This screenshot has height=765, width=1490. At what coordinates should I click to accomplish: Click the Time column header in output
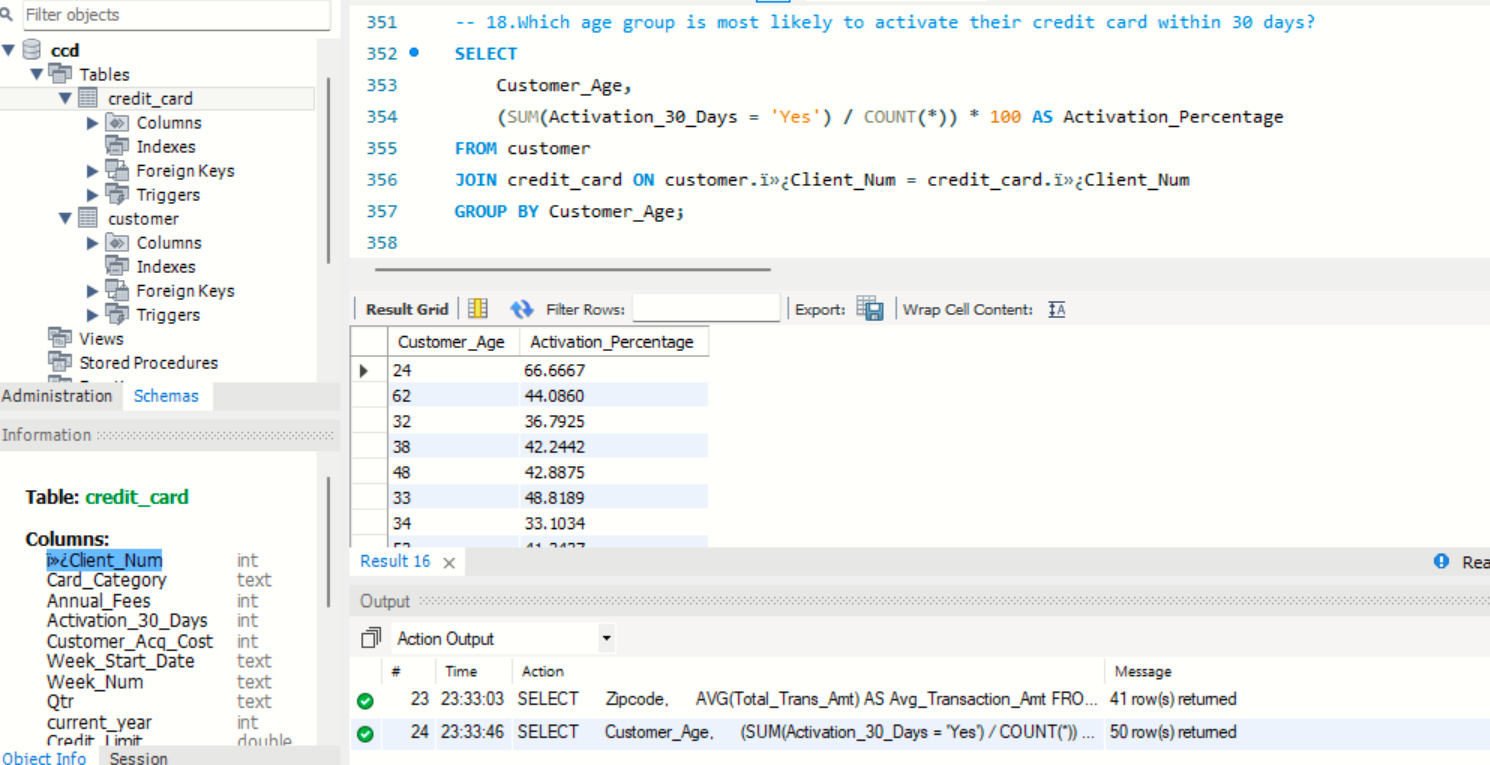pos(462,672)
